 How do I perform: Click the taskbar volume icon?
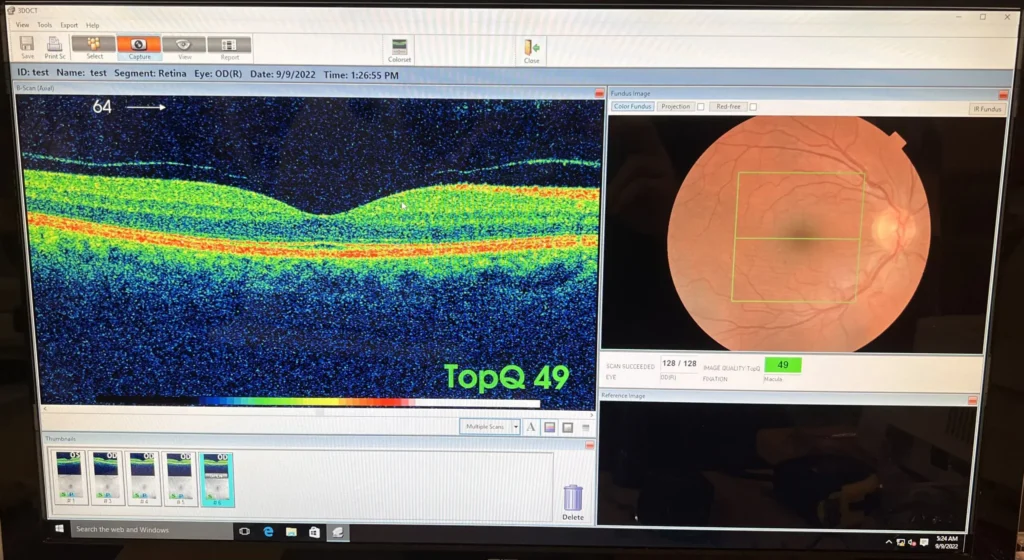click(912, 542)
